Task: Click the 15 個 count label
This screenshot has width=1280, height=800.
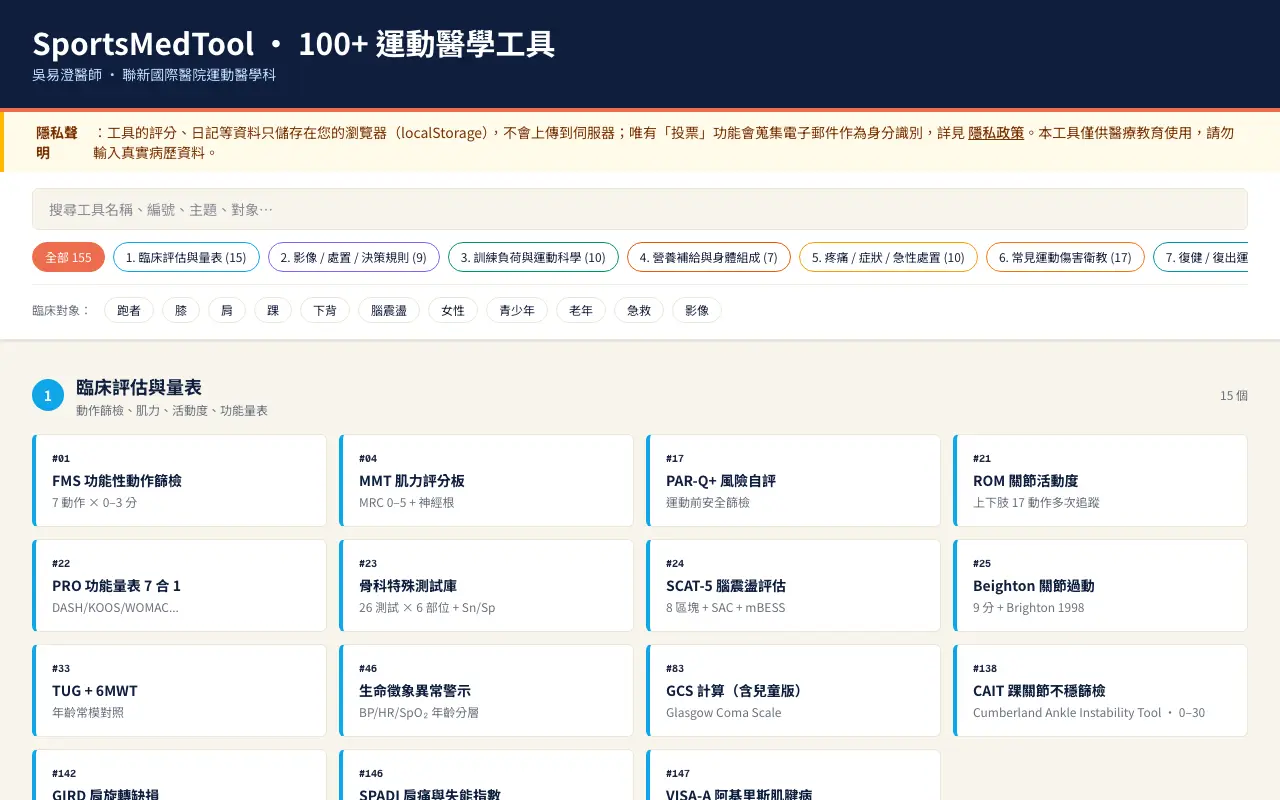Action: tap(1234, 395)
